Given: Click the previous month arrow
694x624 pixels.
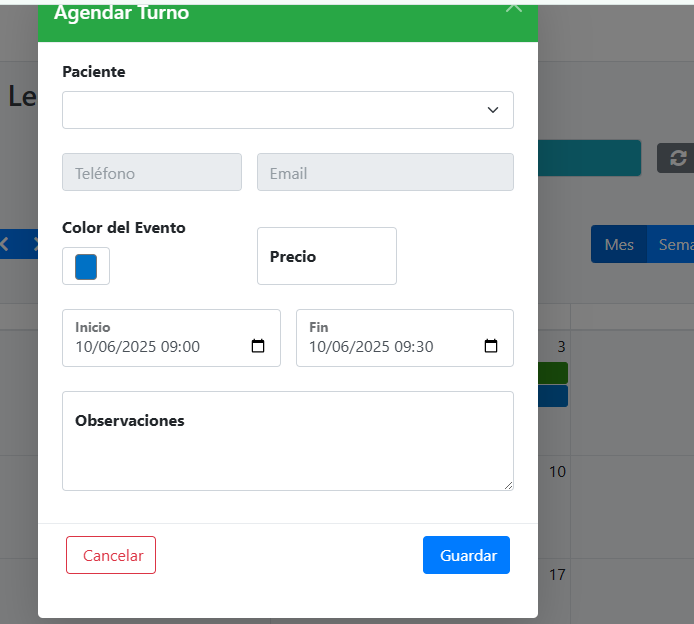Looking at the screenshot, I should (x=5, y=243).
